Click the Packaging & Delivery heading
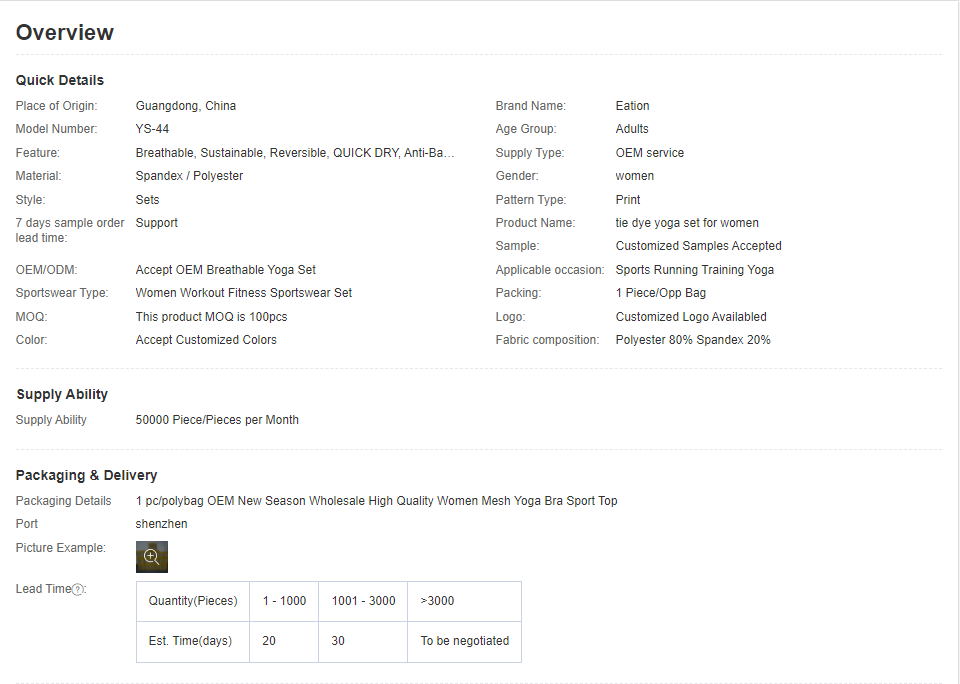Viewport: 960px width, 684px height. tap(86, 475)
